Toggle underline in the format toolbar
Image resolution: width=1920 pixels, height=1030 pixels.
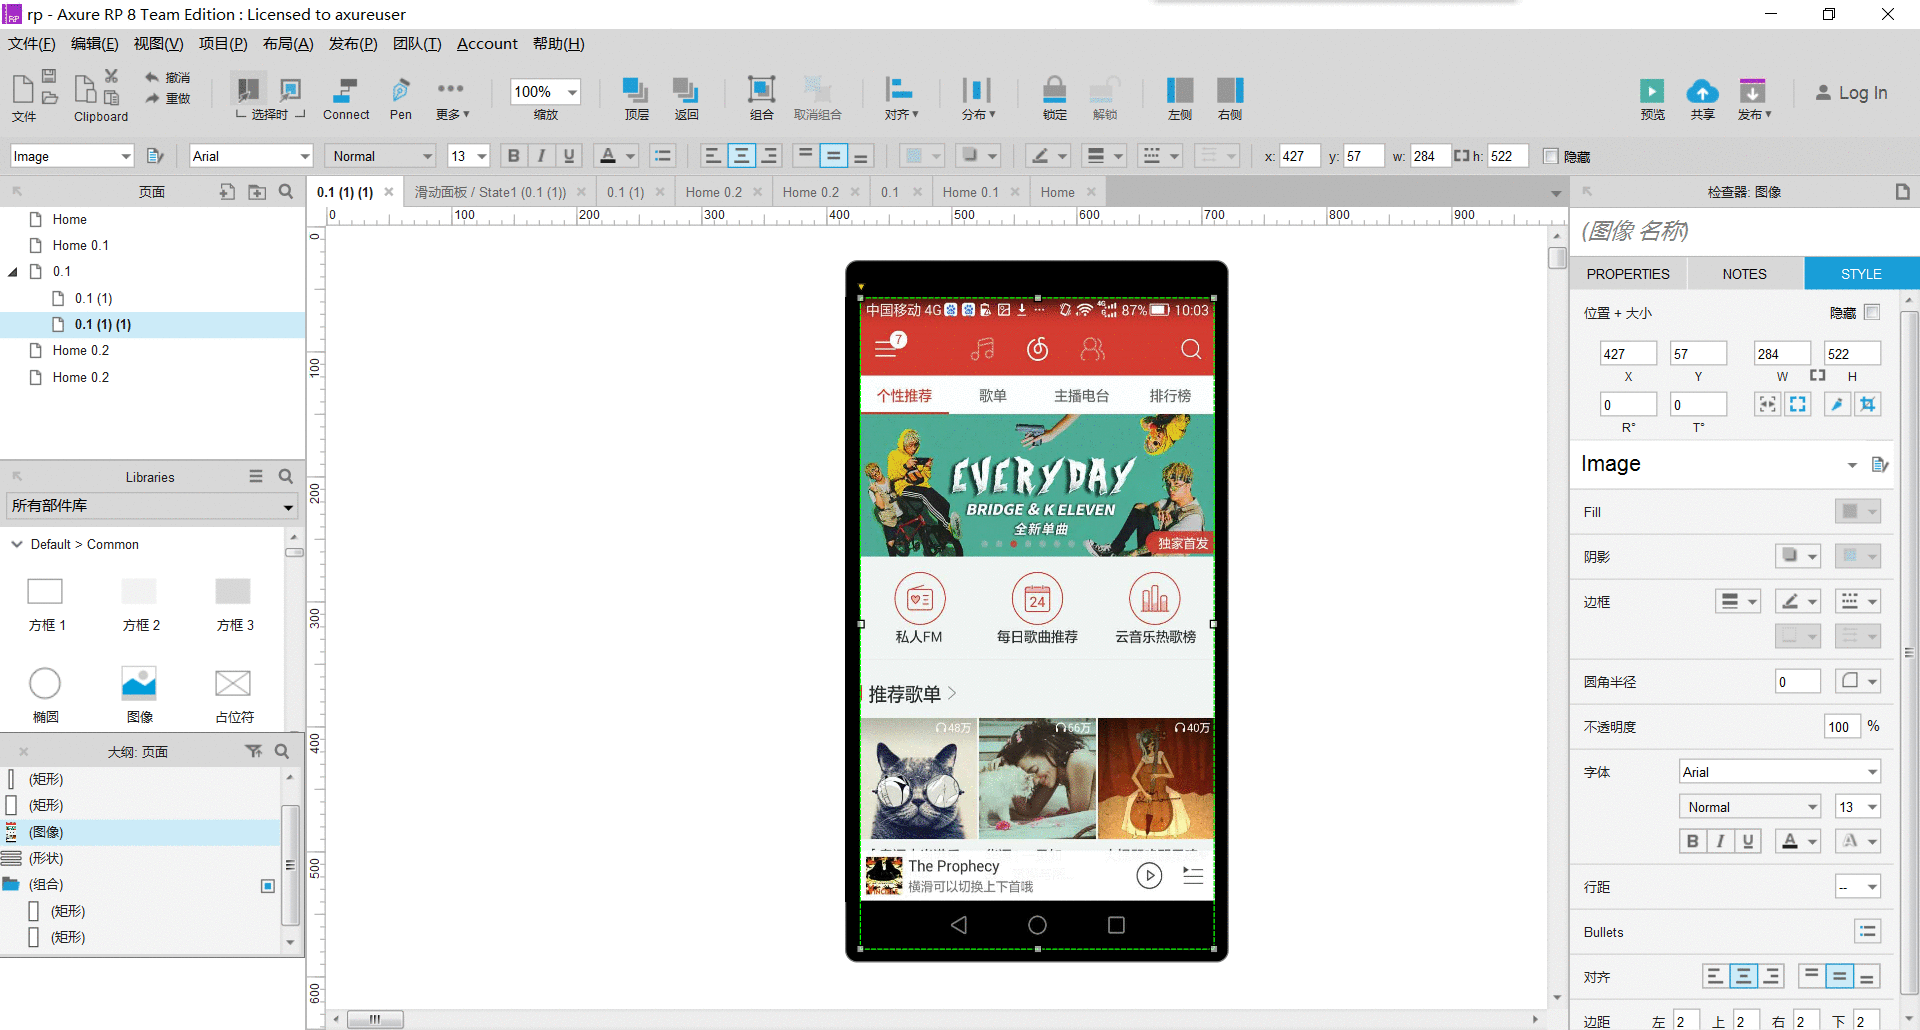tap(569, 156)
